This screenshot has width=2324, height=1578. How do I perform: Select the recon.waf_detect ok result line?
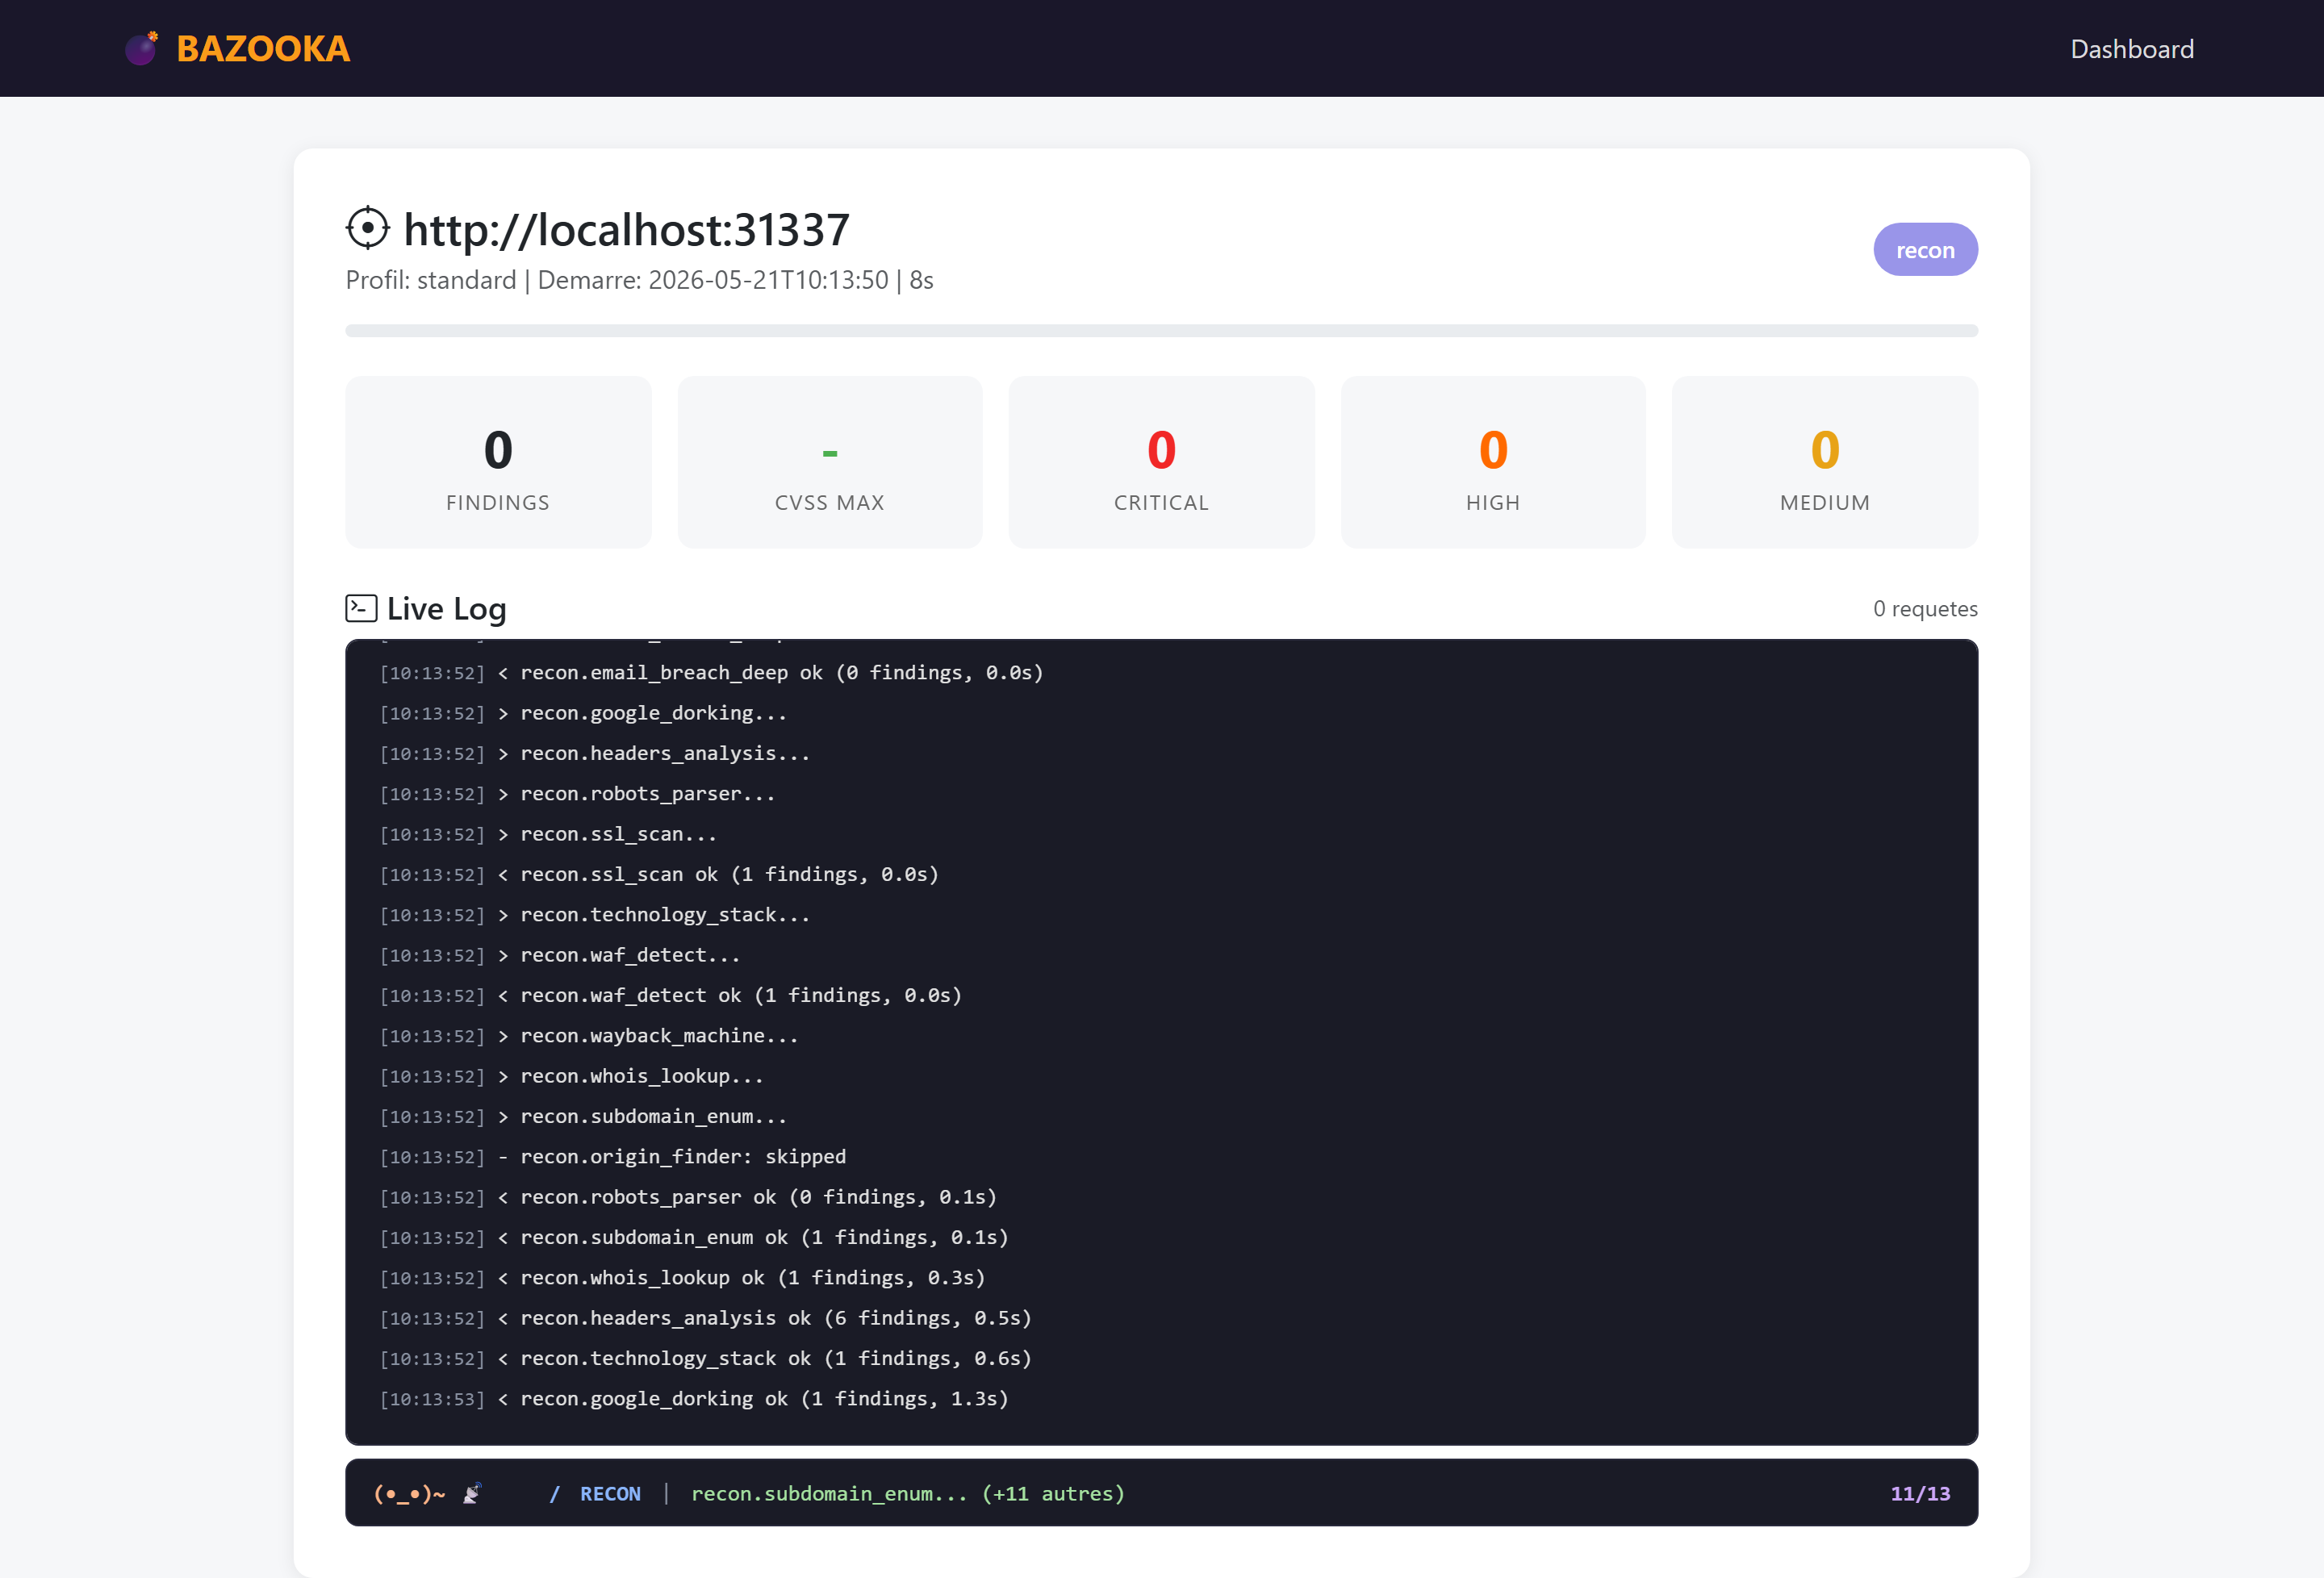click(x=670, y=996)
